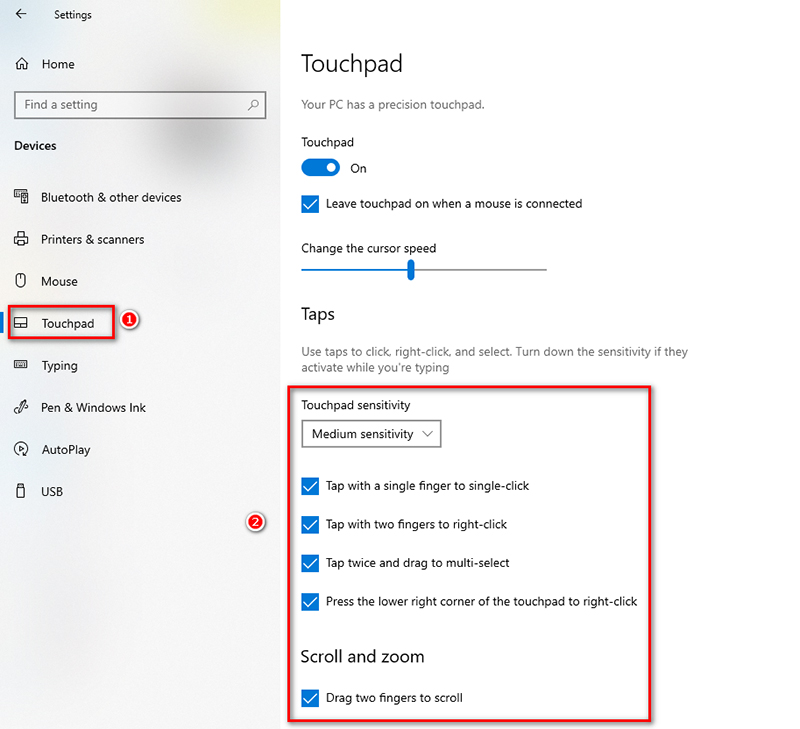Uncheck Tap with a single finger to single-click
This screenshot has width=800, height=729.
tap(310, 486)
